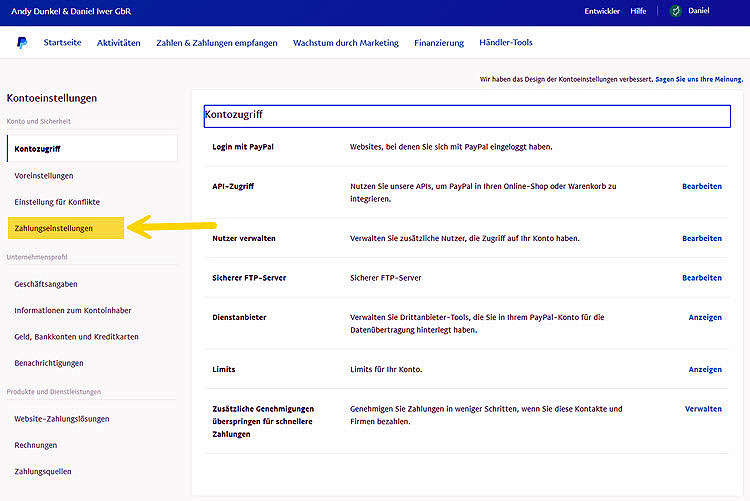Click Bearbeiten for Sicherer FTP-Server

point(702,278)
